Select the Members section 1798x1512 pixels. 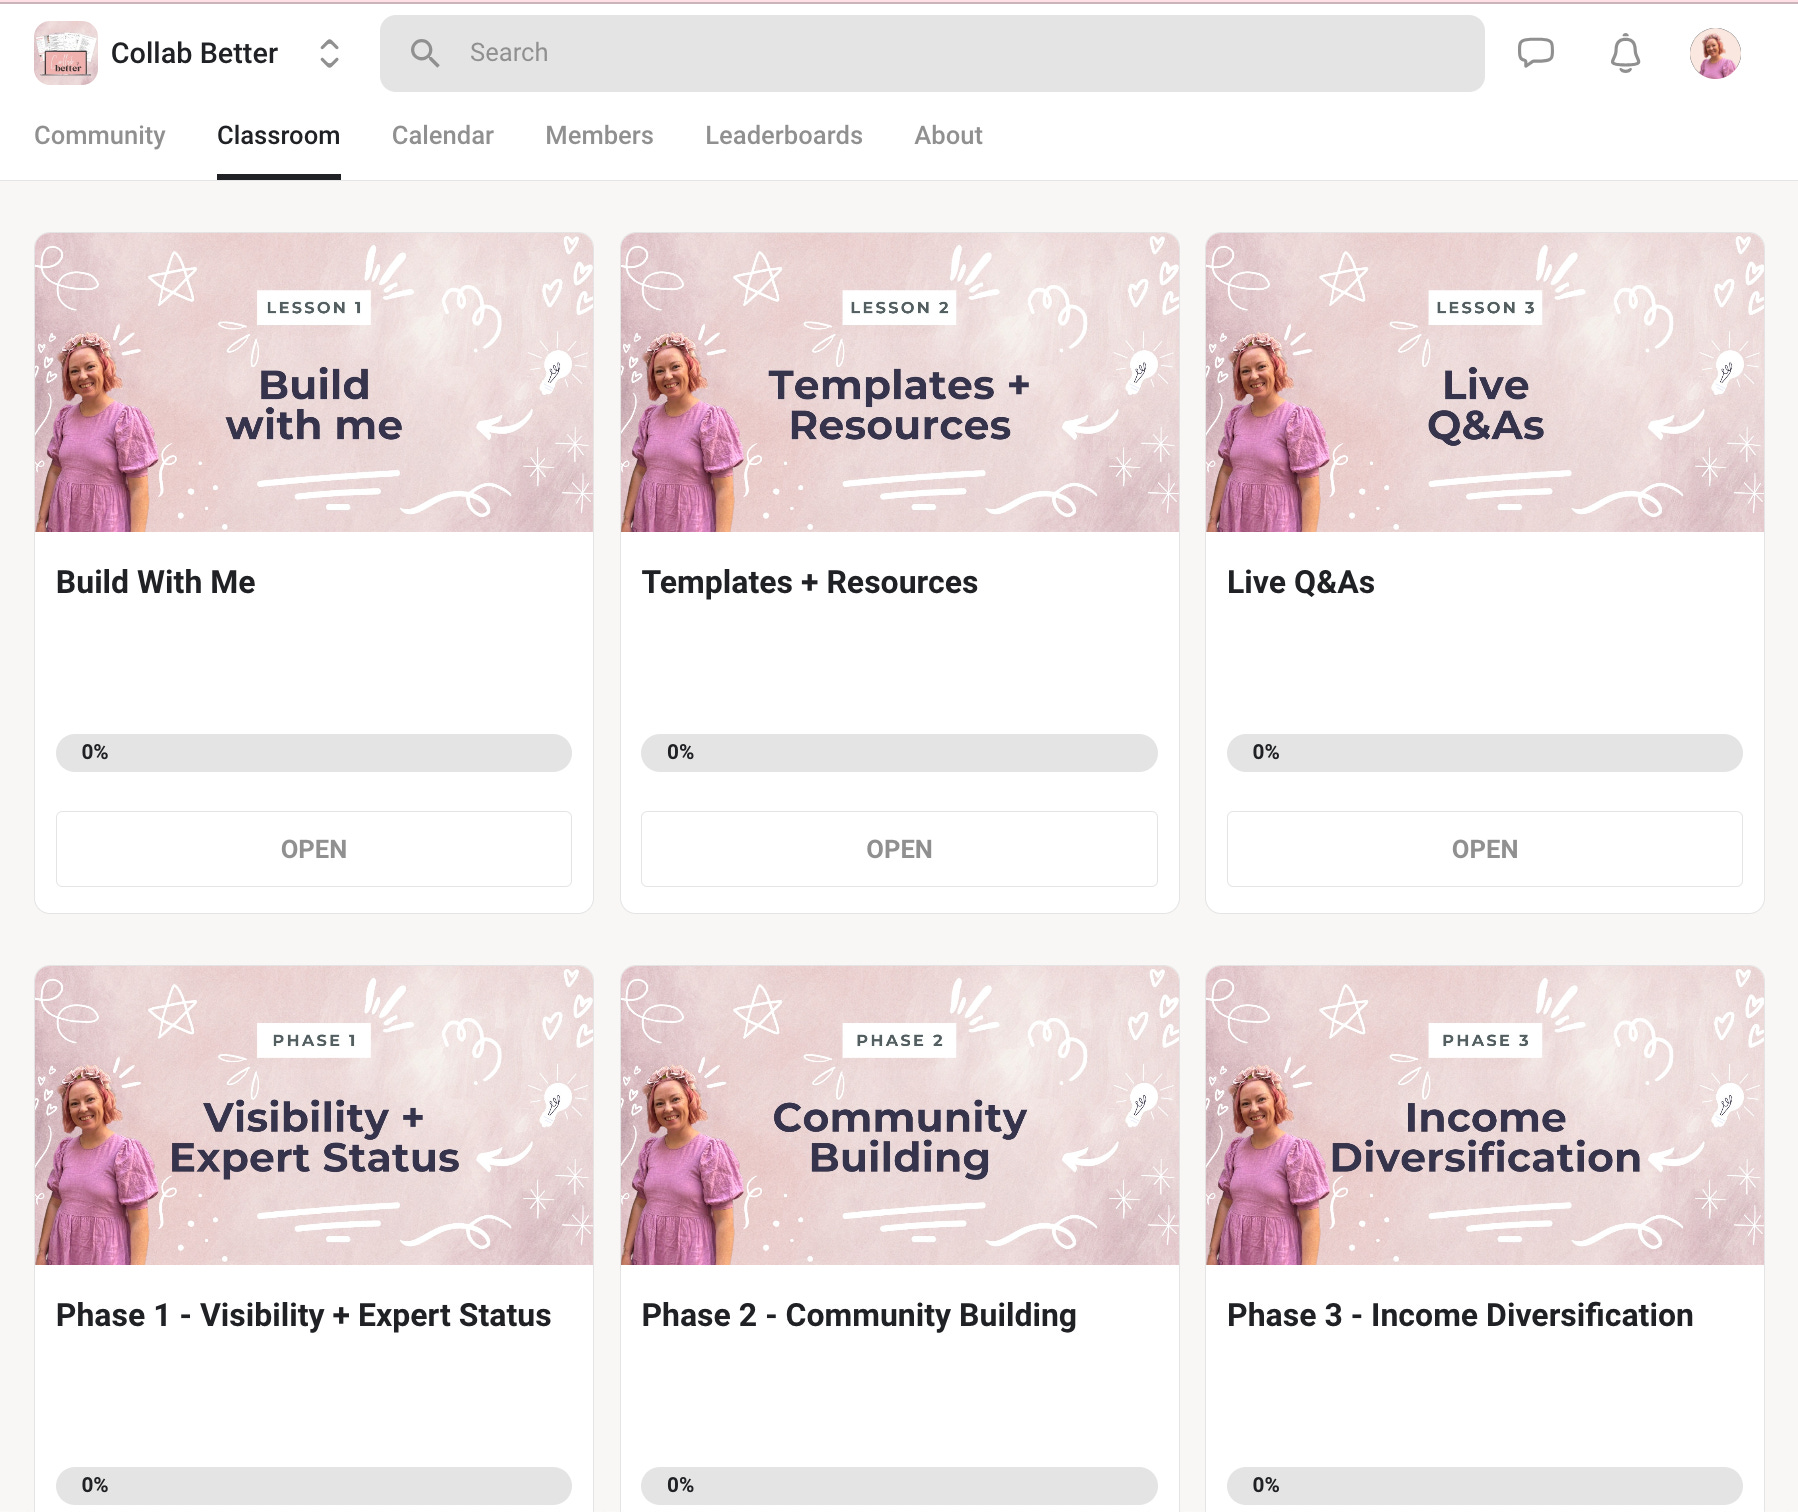coord(599,135)
